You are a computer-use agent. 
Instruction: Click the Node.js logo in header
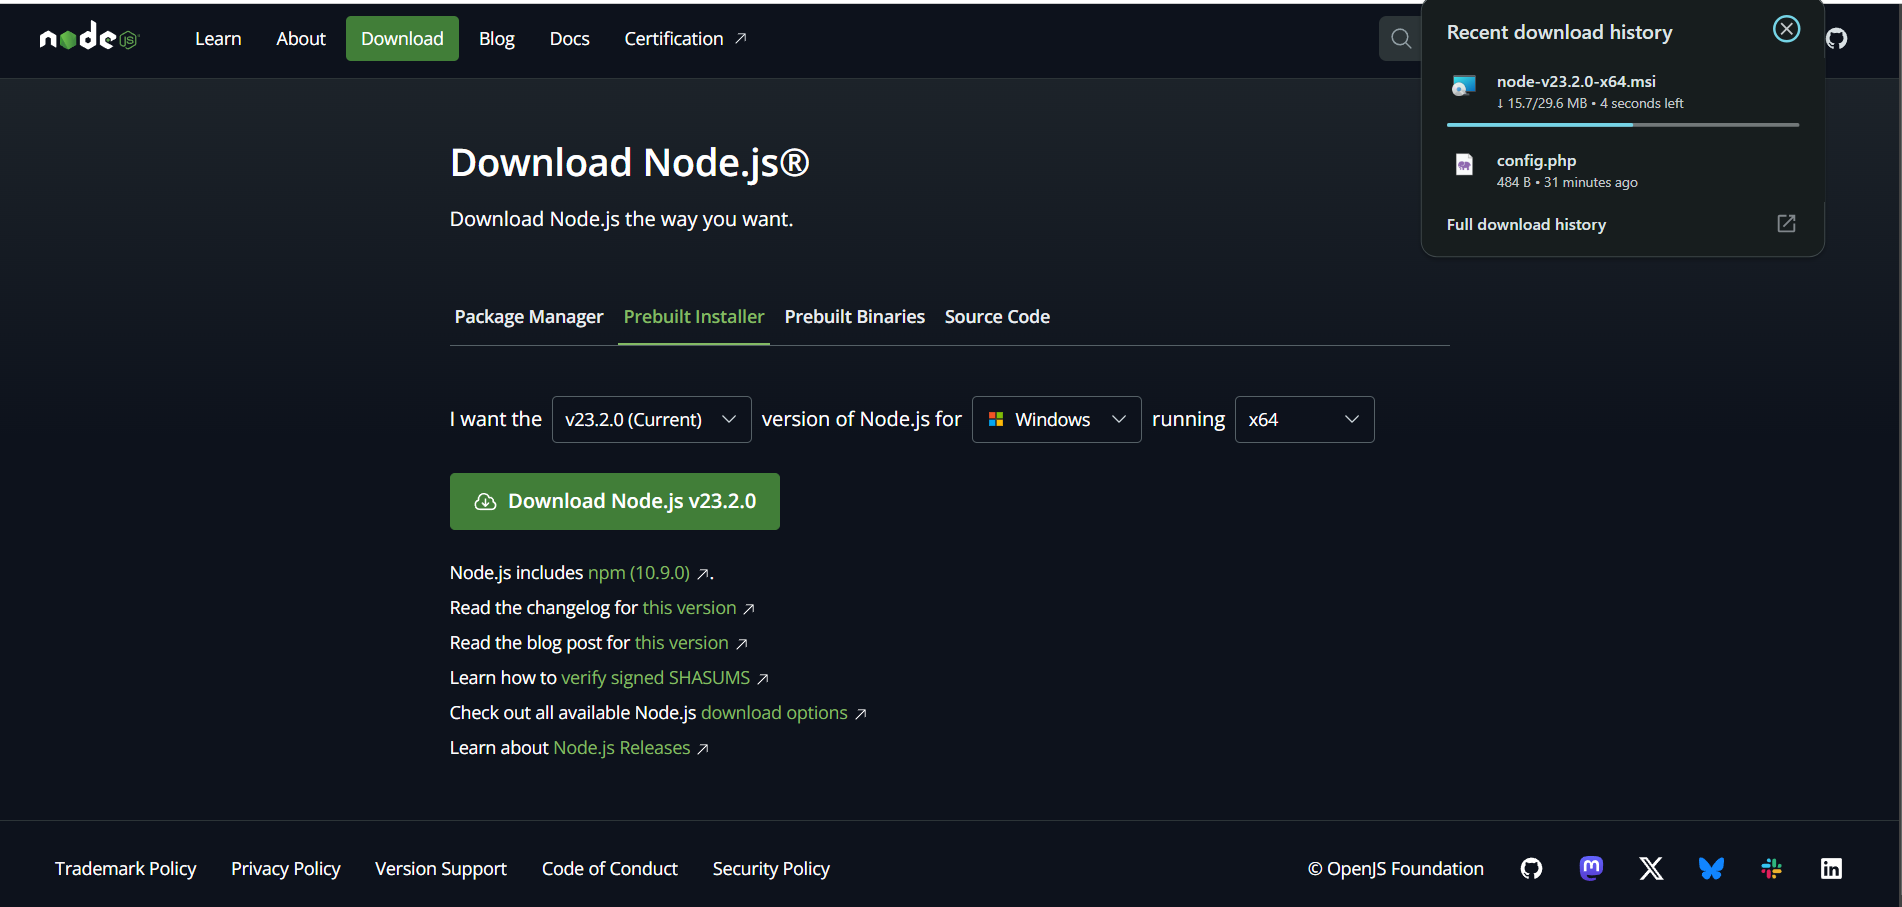point(89,38)
